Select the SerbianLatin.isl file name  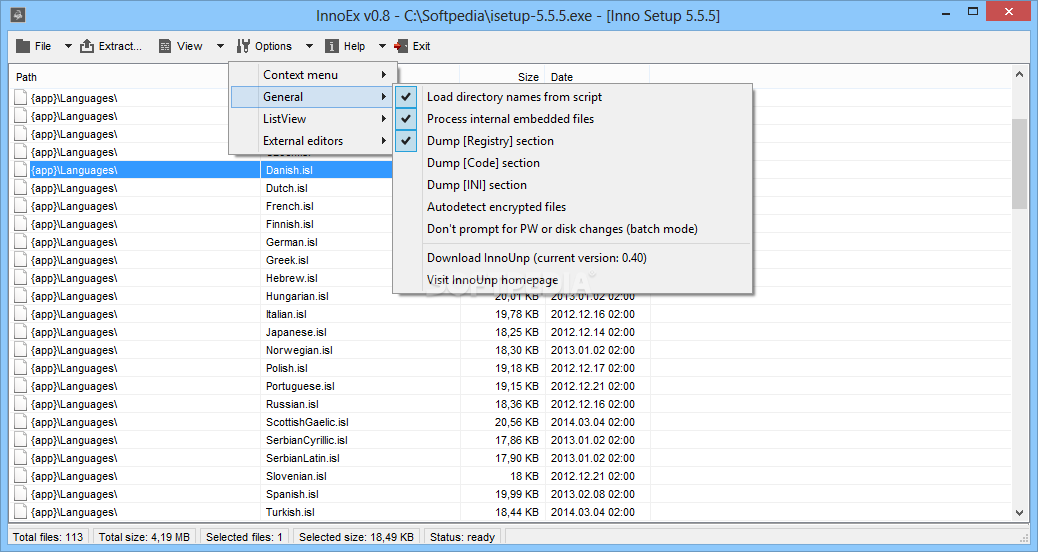tap(303, 458)
